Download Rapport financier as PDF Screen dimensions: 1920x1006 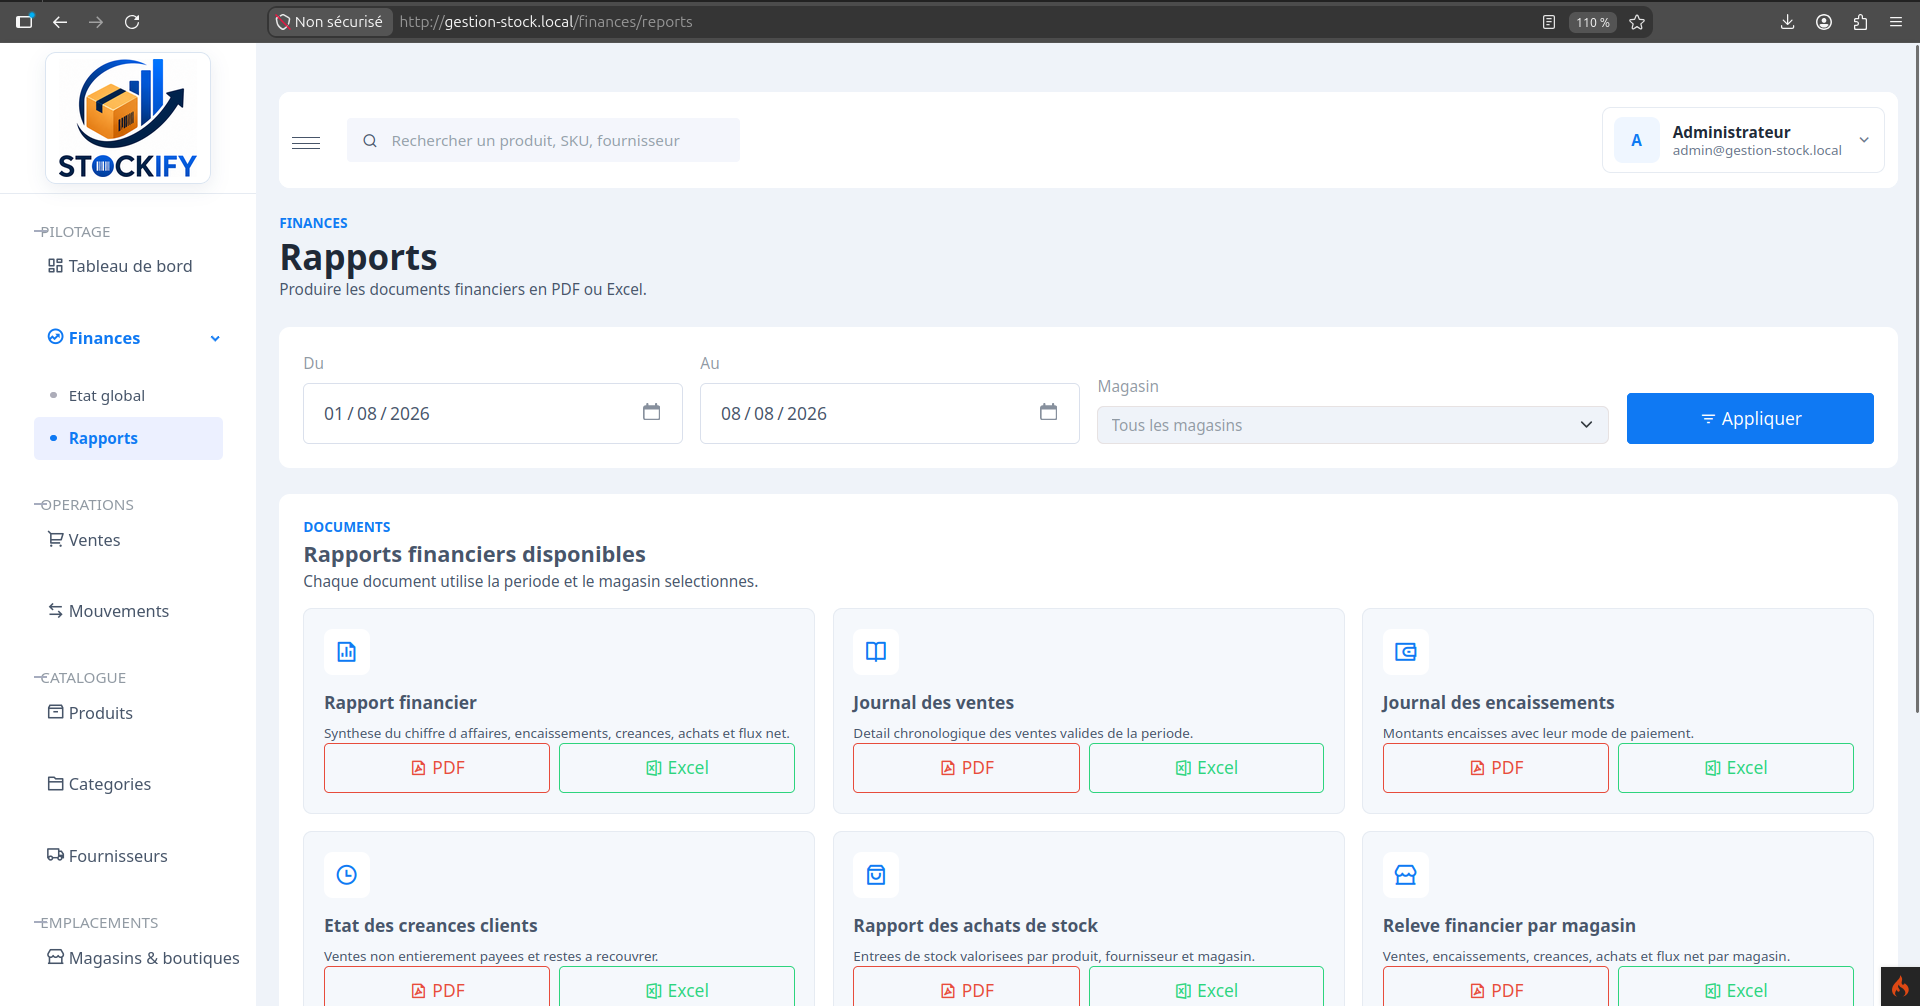click(x=437, y=768)
